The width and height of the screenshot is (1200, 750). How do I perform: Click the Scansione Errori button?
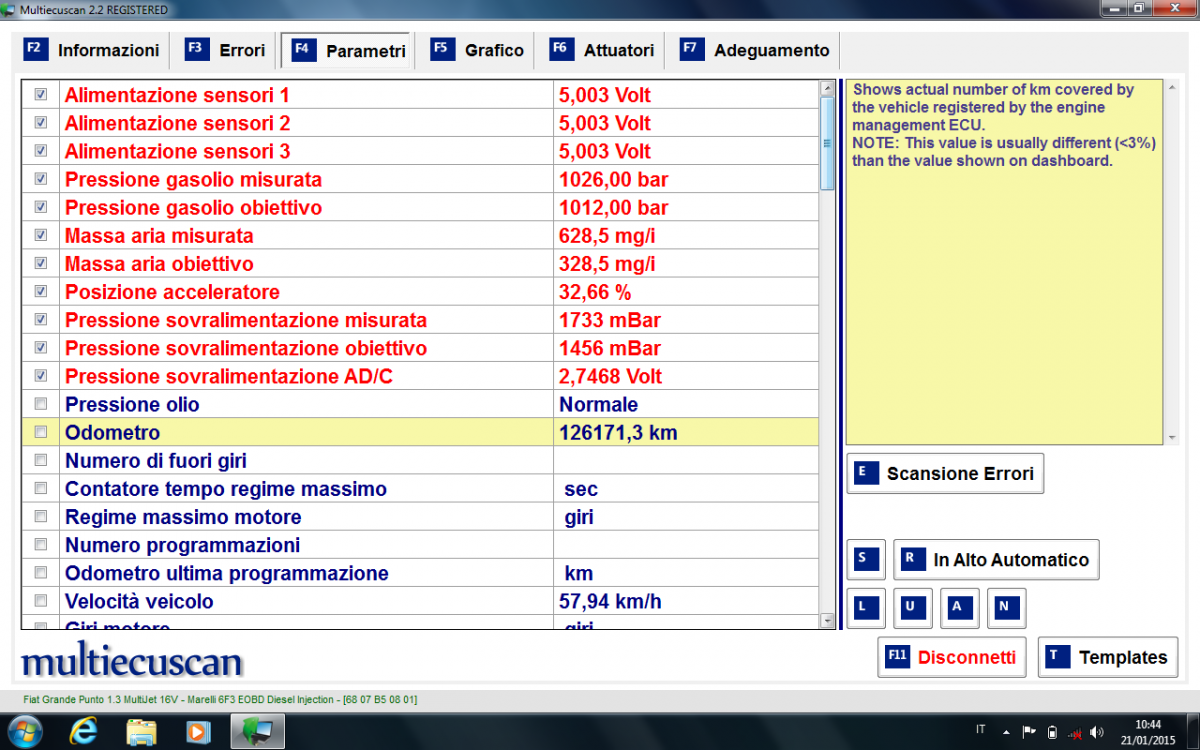945,474
